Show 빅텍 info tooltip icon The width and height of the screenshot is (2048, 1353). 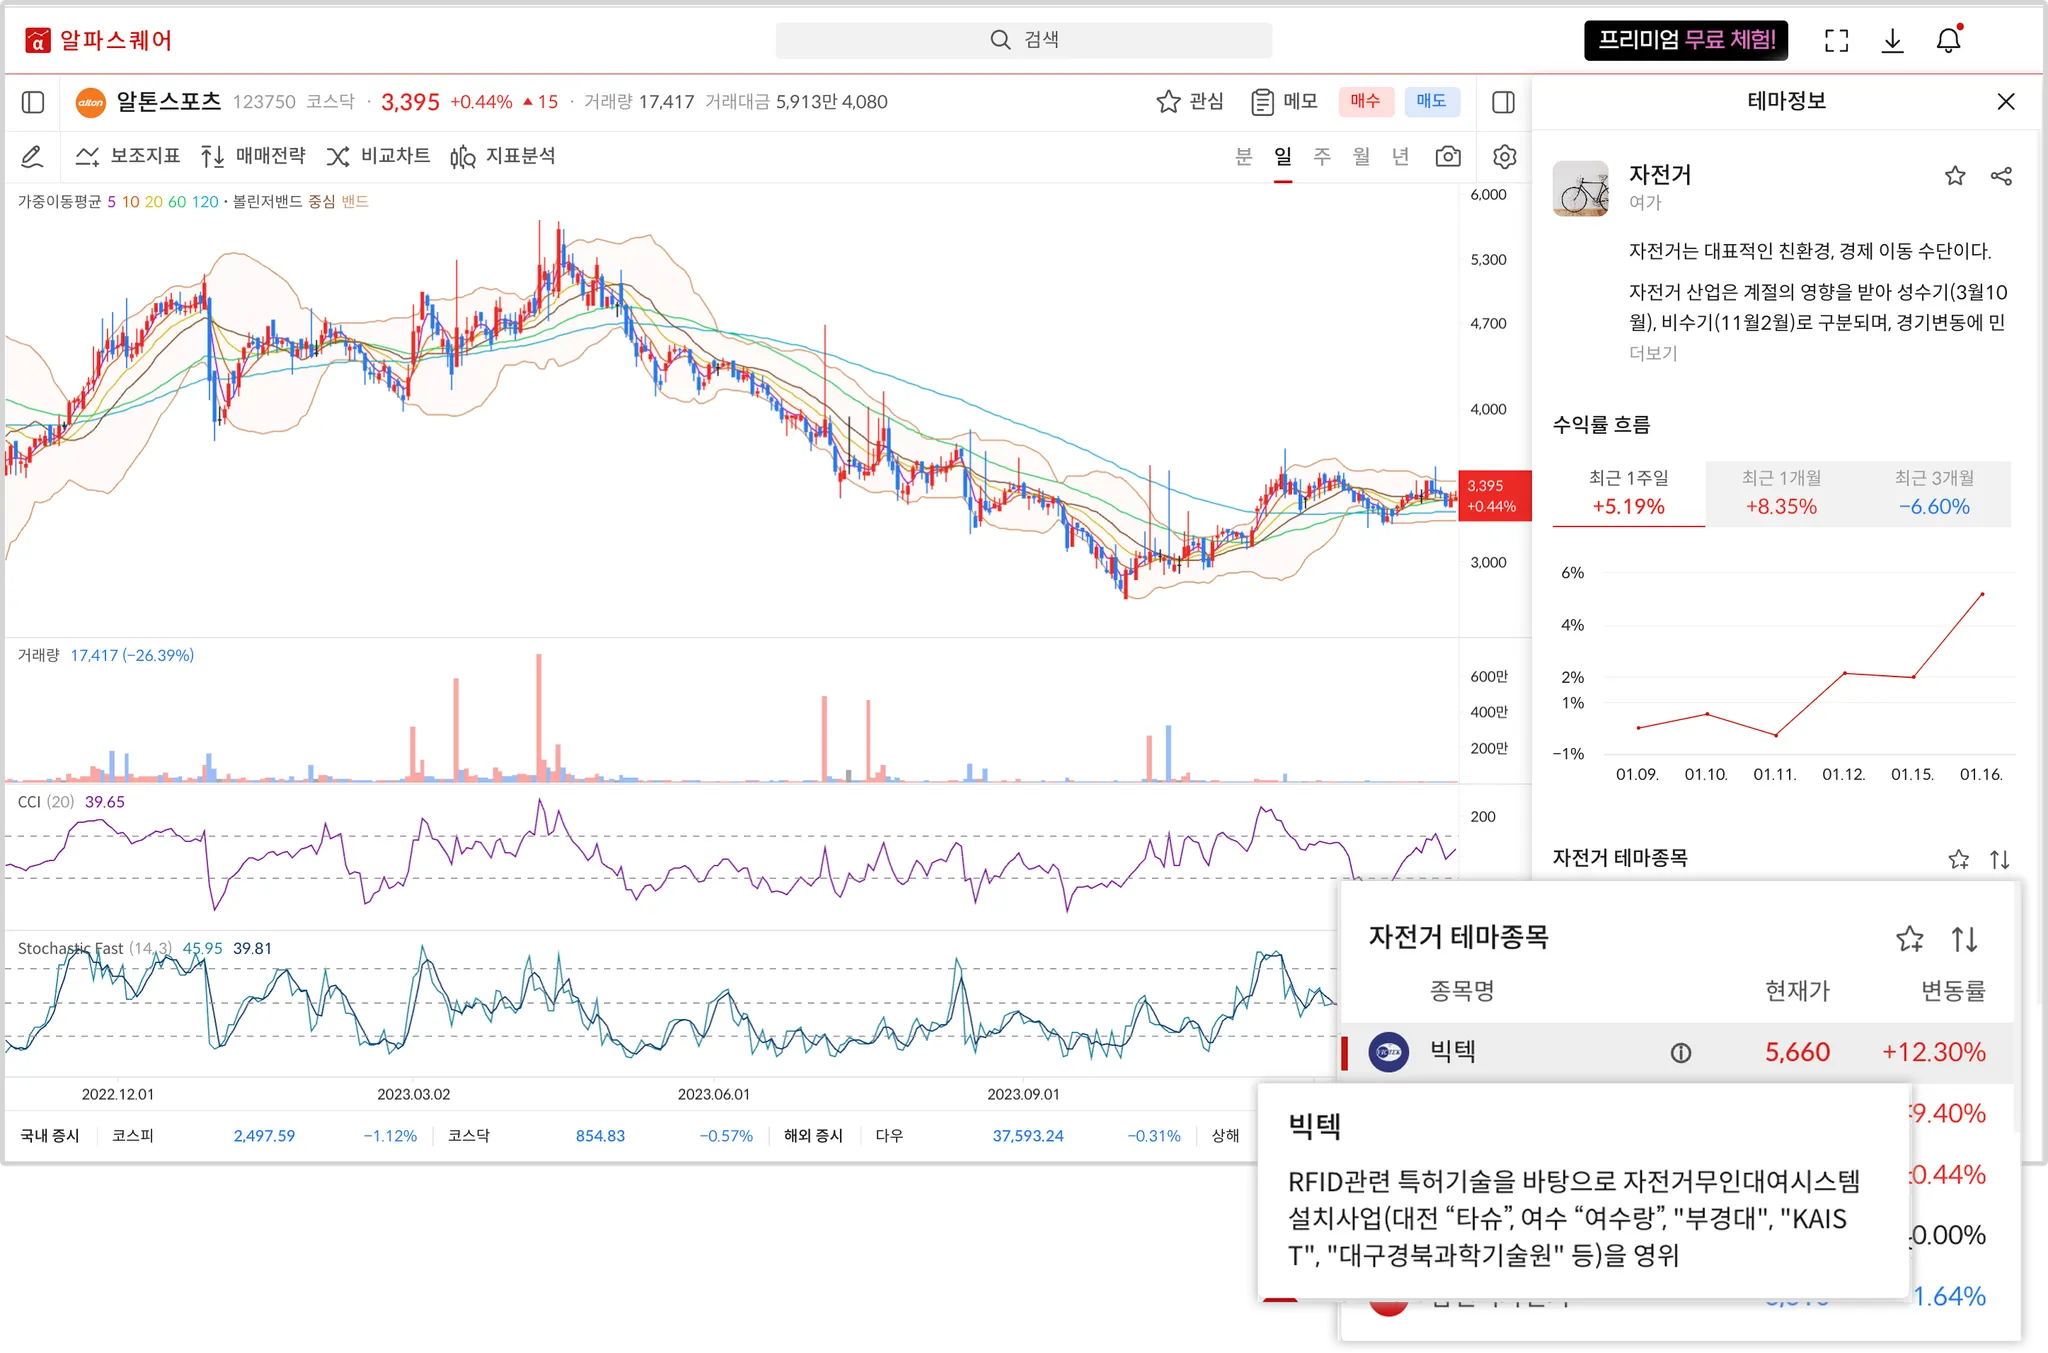click(1681, 1052)
